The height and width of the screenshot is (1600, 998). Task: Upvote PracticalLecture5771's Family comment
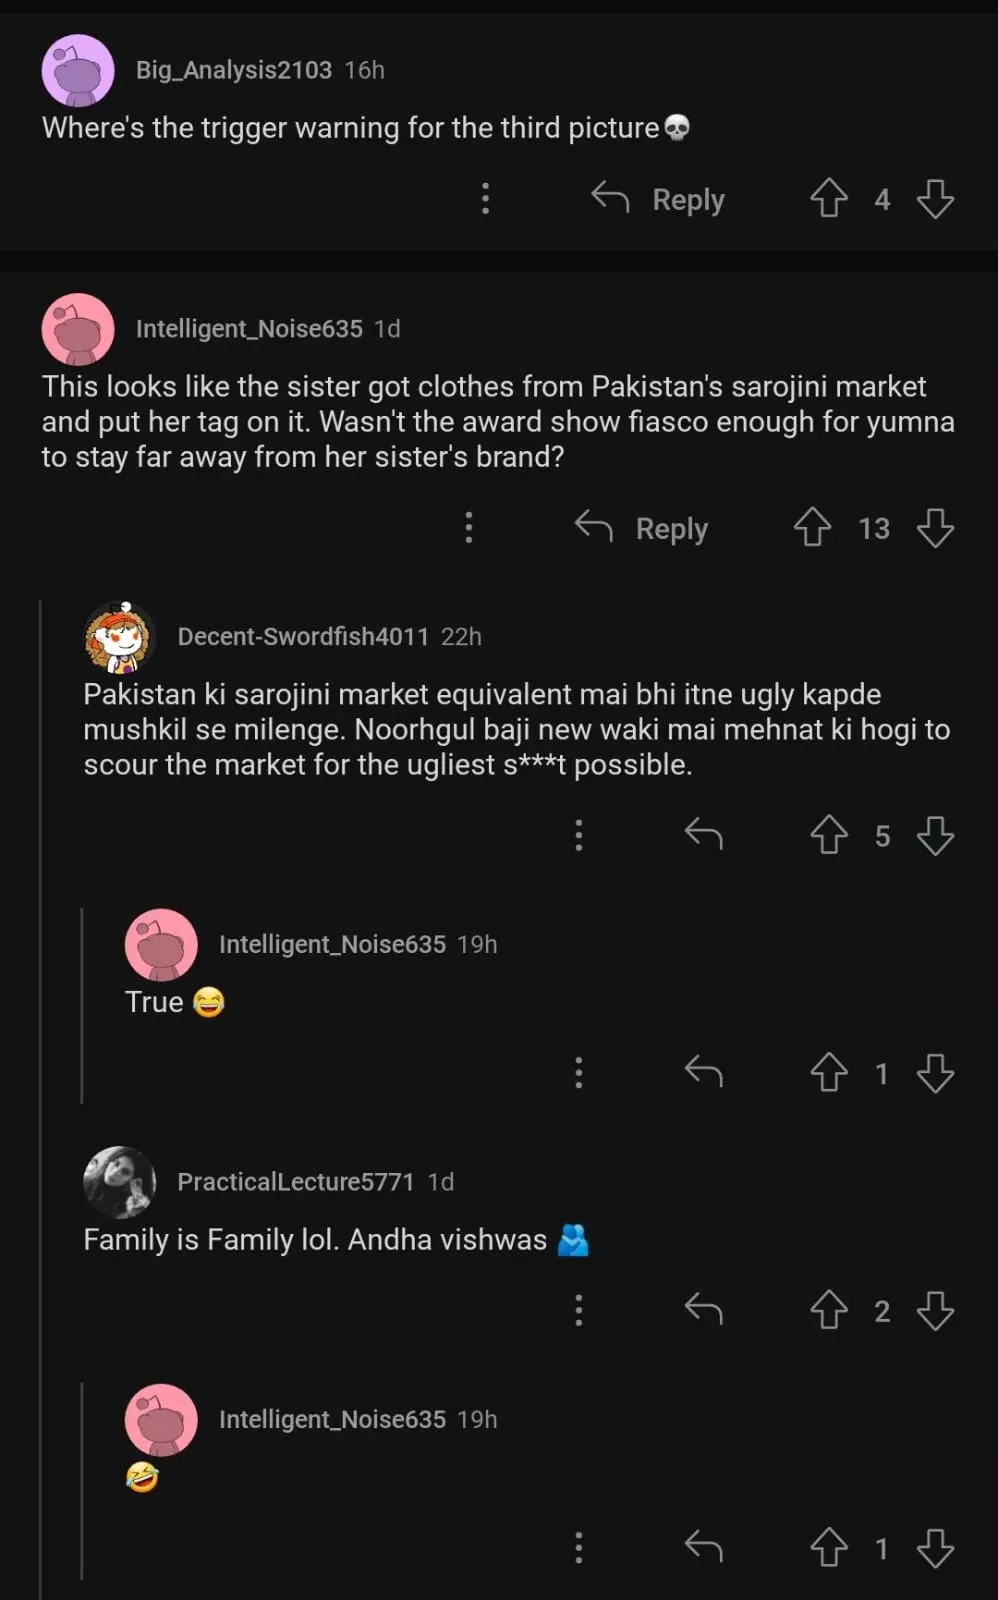[x=828, y=1310]
